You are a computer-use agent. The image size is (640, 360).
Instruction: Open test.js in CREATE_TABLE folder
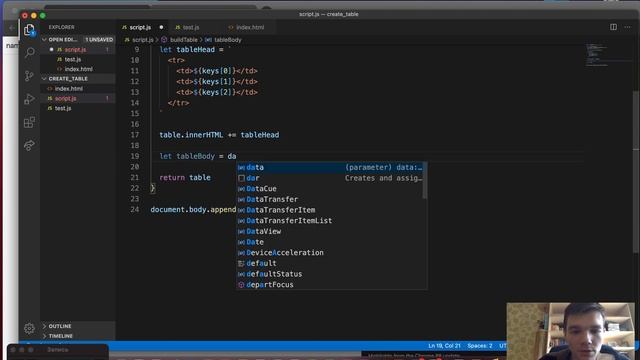pos(63,108)
